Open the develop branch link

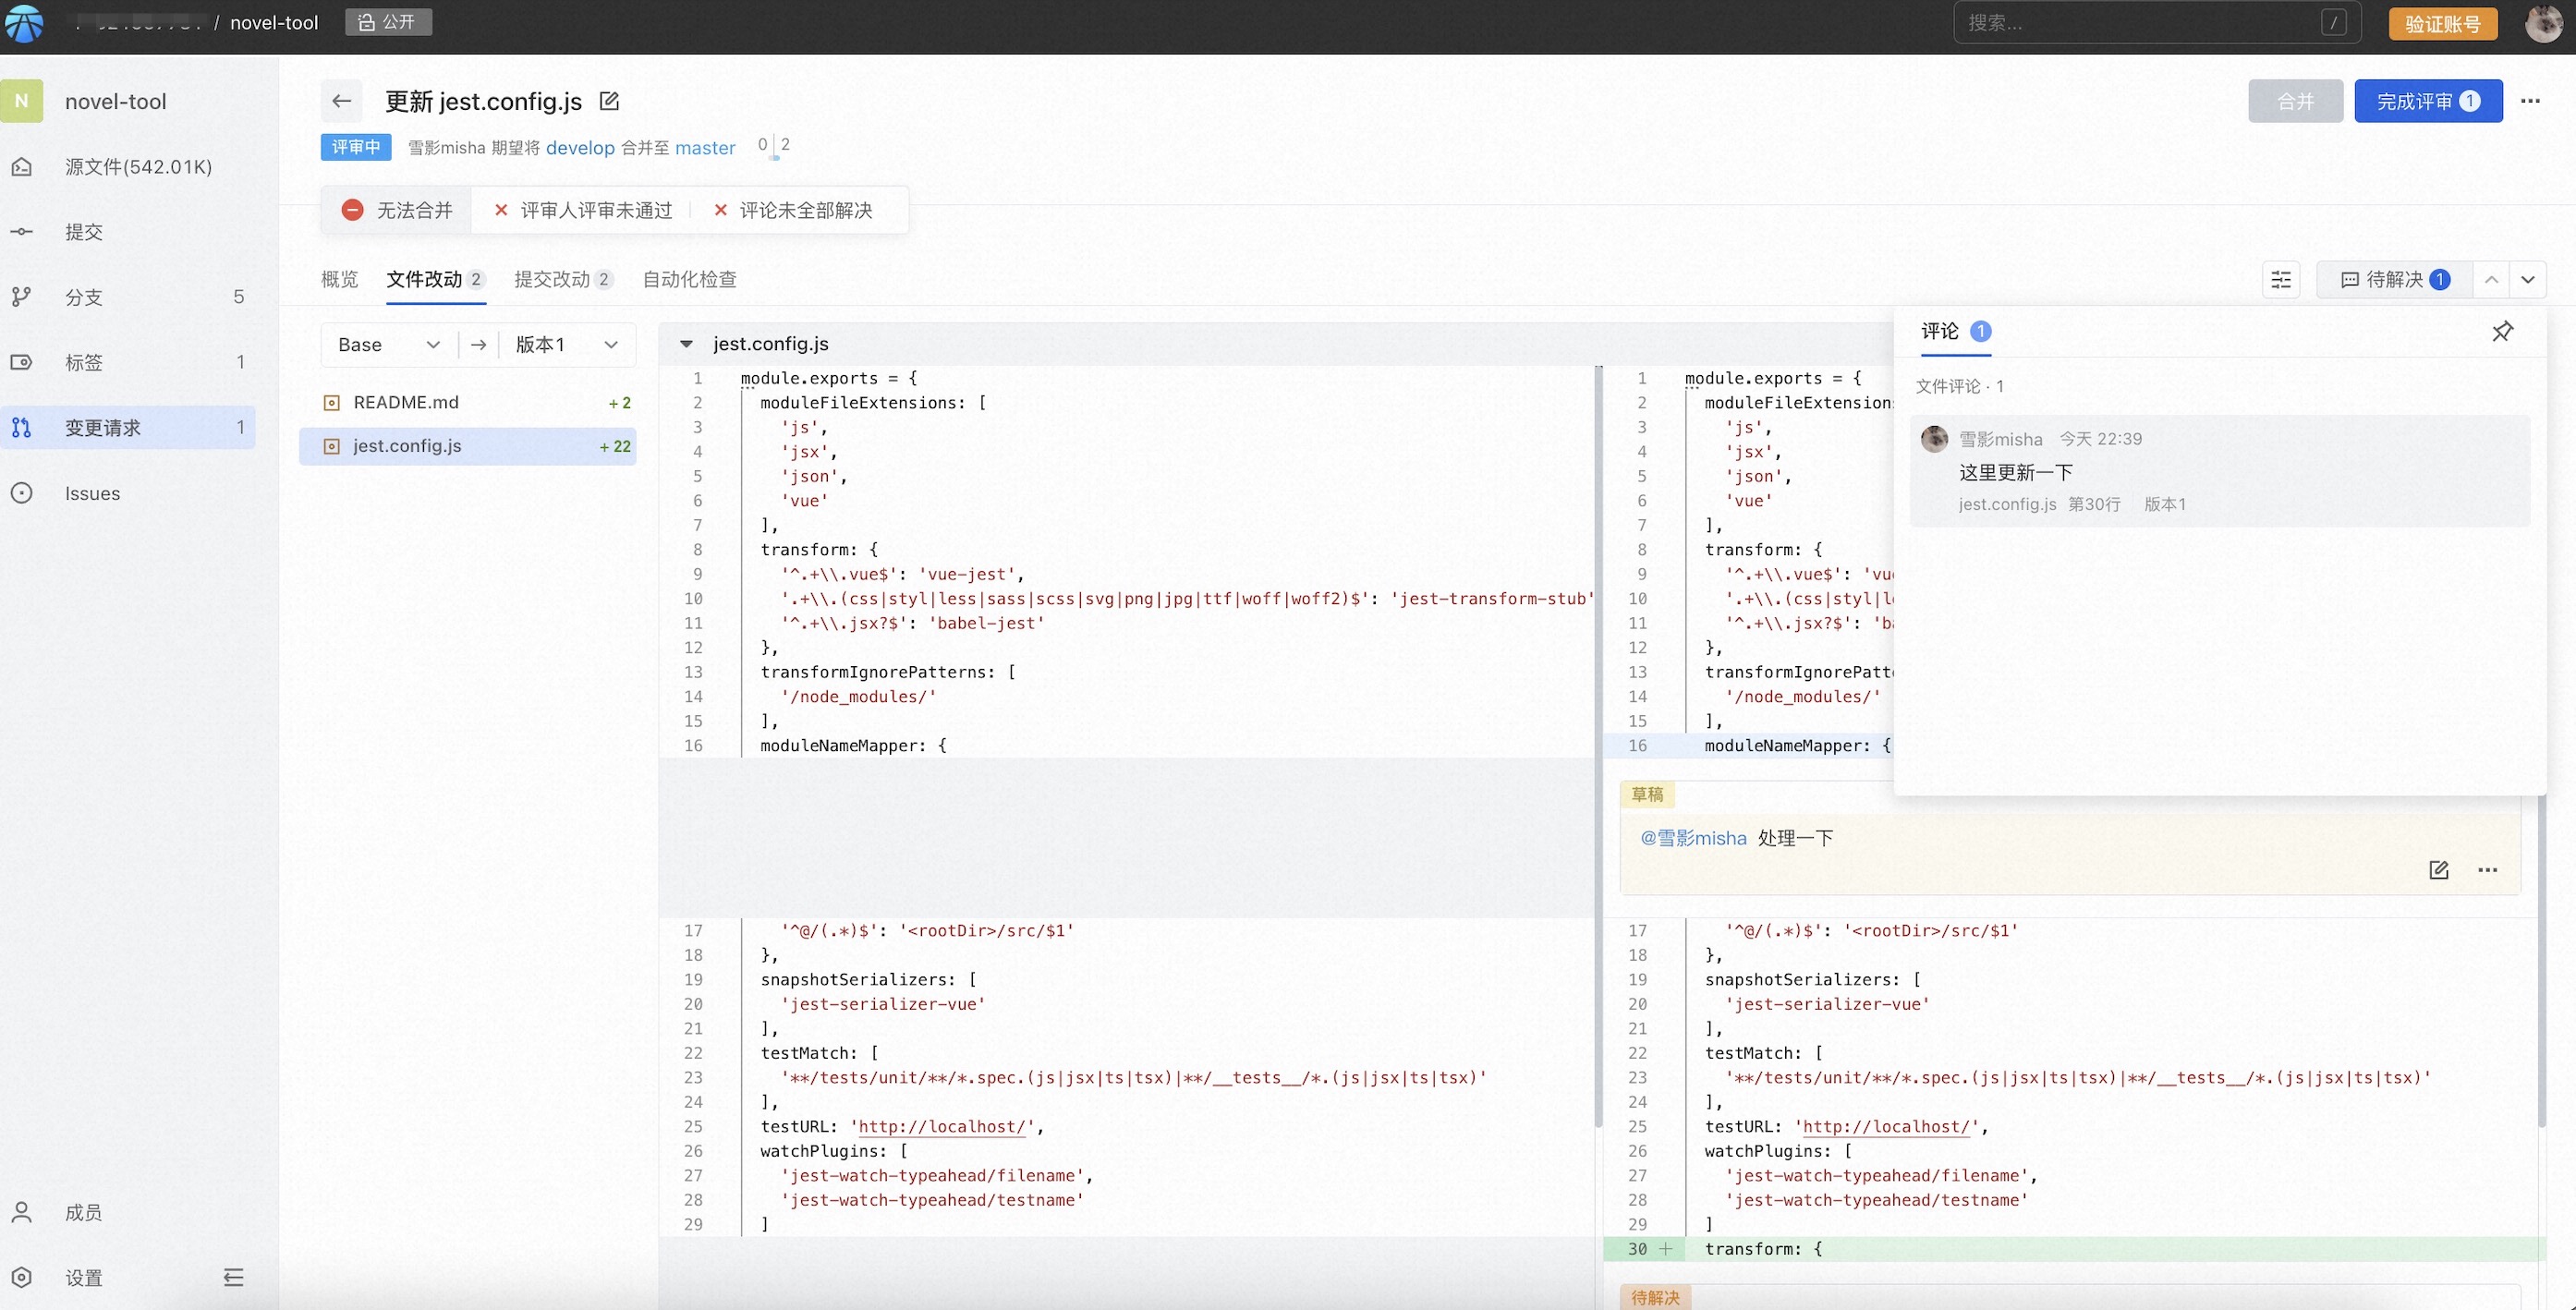(580, 147)
